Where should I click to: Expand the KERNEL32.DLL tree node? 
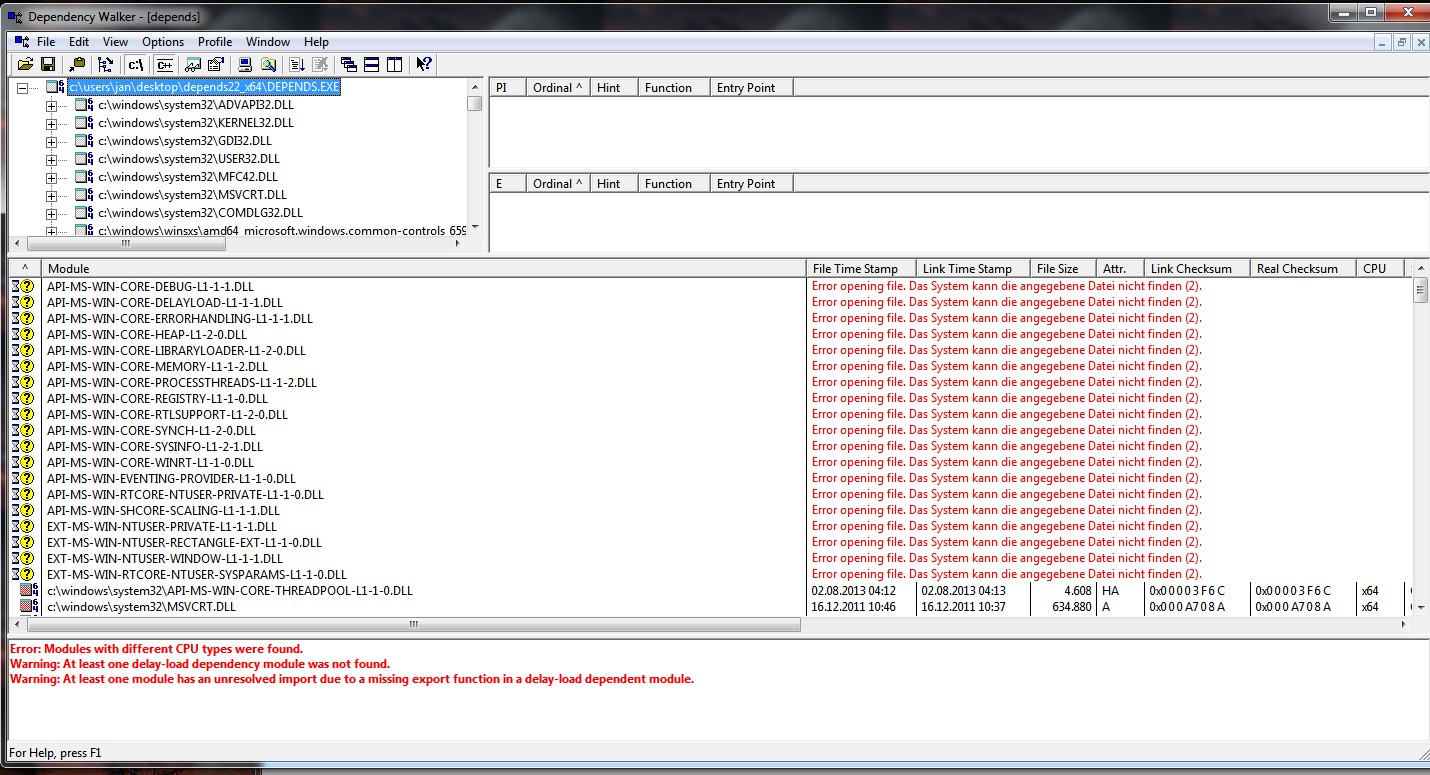coord(52,124)
